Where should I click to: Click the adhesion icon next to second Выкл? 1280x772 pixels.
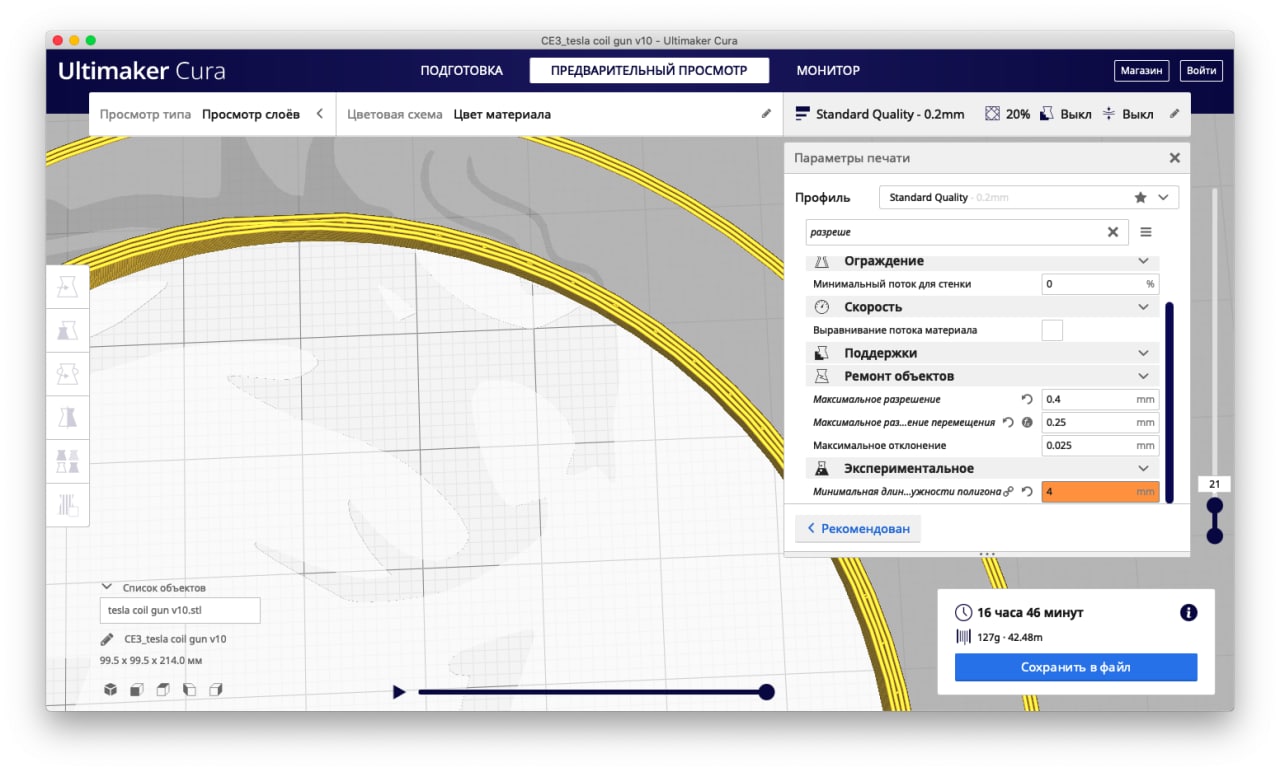[1109, 114]
